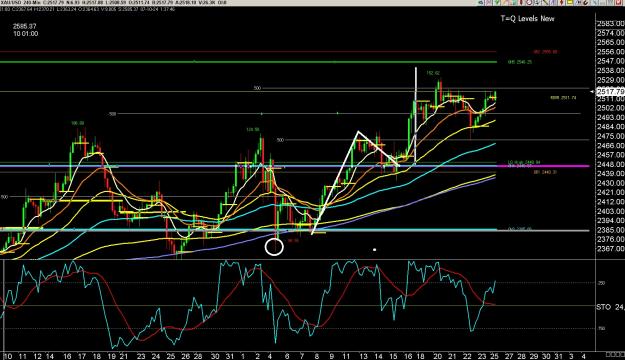625x360 pixels.
Task: Click date label 17 on the time axis
Action: (82, 356)
